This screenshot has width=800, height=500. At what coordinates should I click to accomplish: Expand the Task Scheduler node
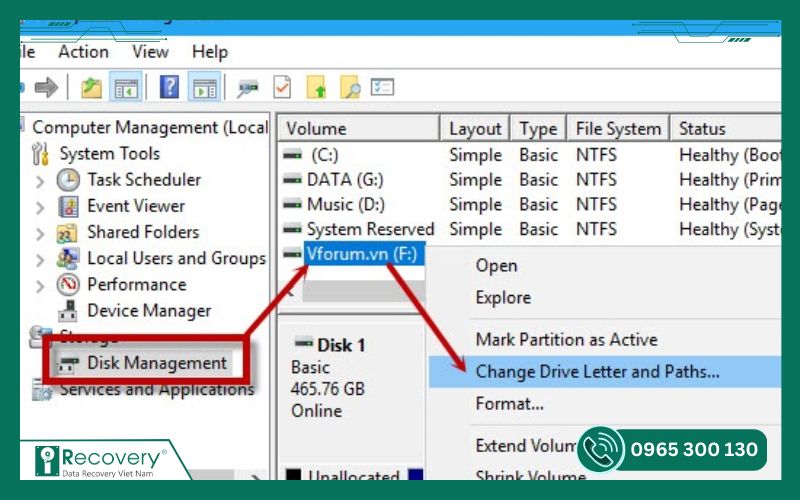click(40, 181)
